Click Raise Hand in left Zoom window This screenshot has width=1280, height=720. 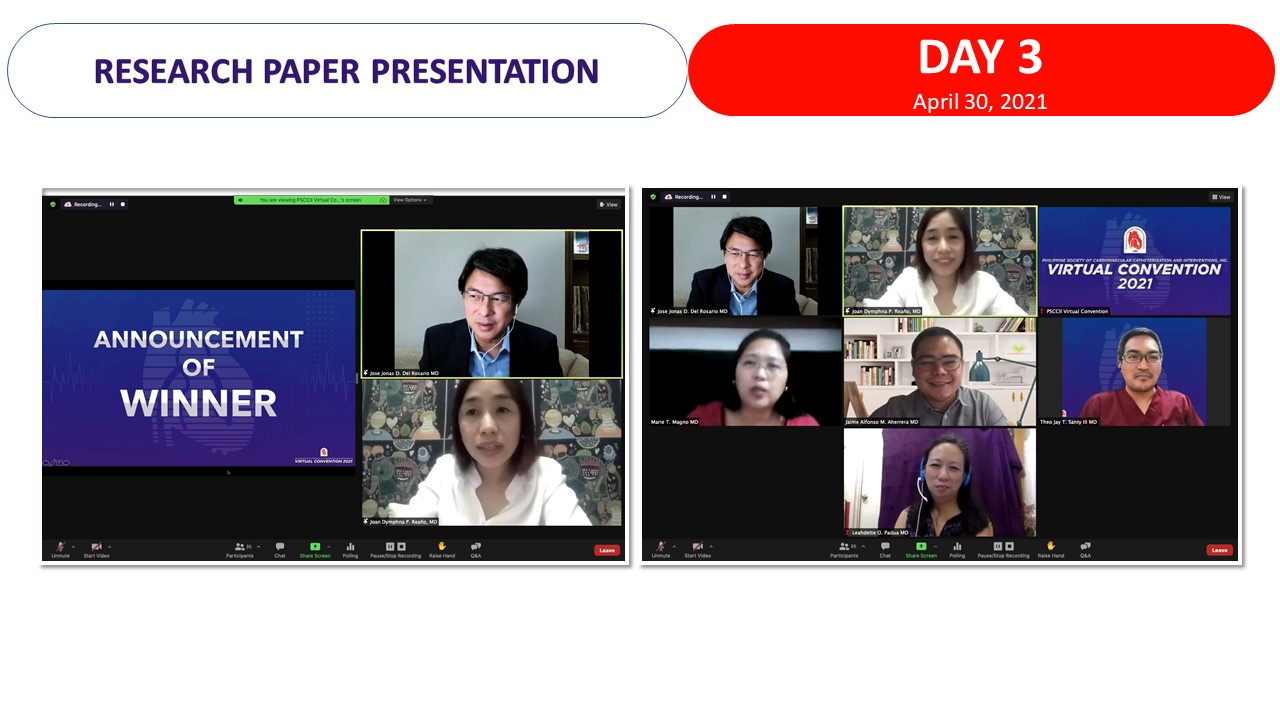pos(441,548)
